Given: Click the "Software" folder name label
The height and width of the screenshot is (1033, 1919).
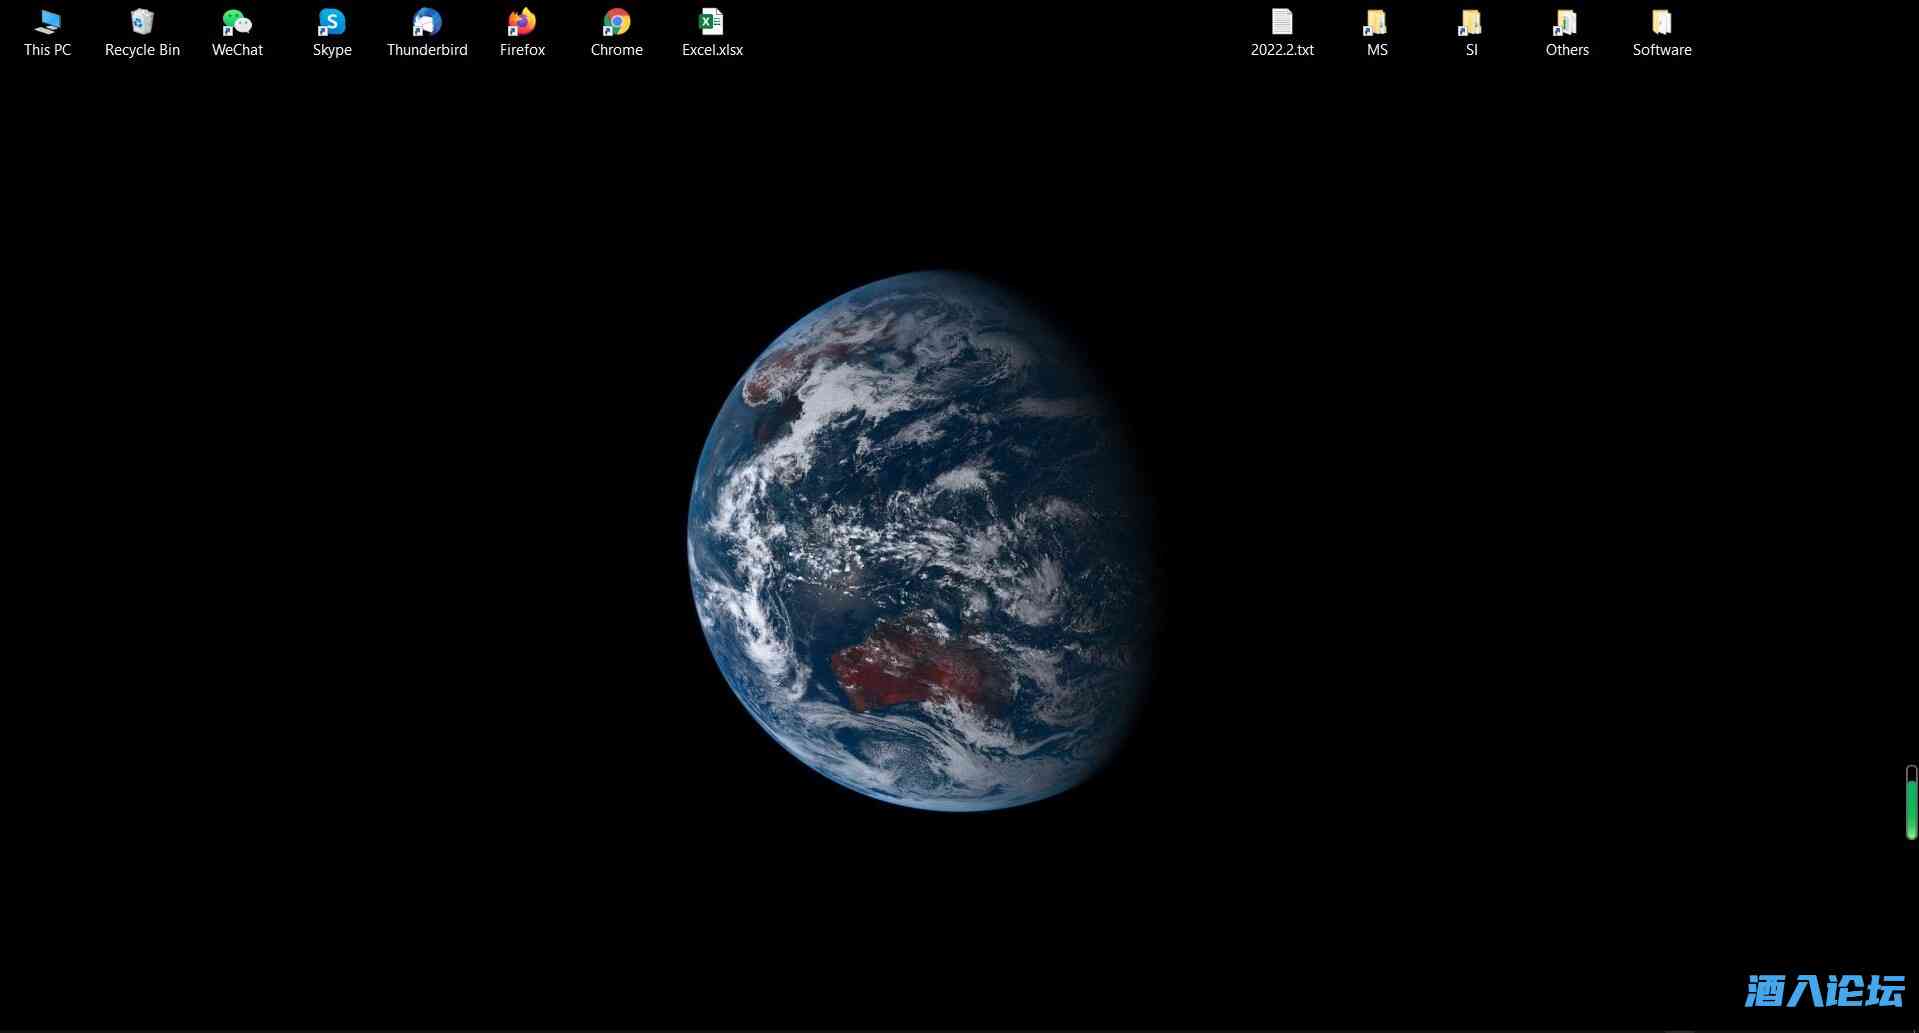Looking at the screenshot, I should (1661, 50).
